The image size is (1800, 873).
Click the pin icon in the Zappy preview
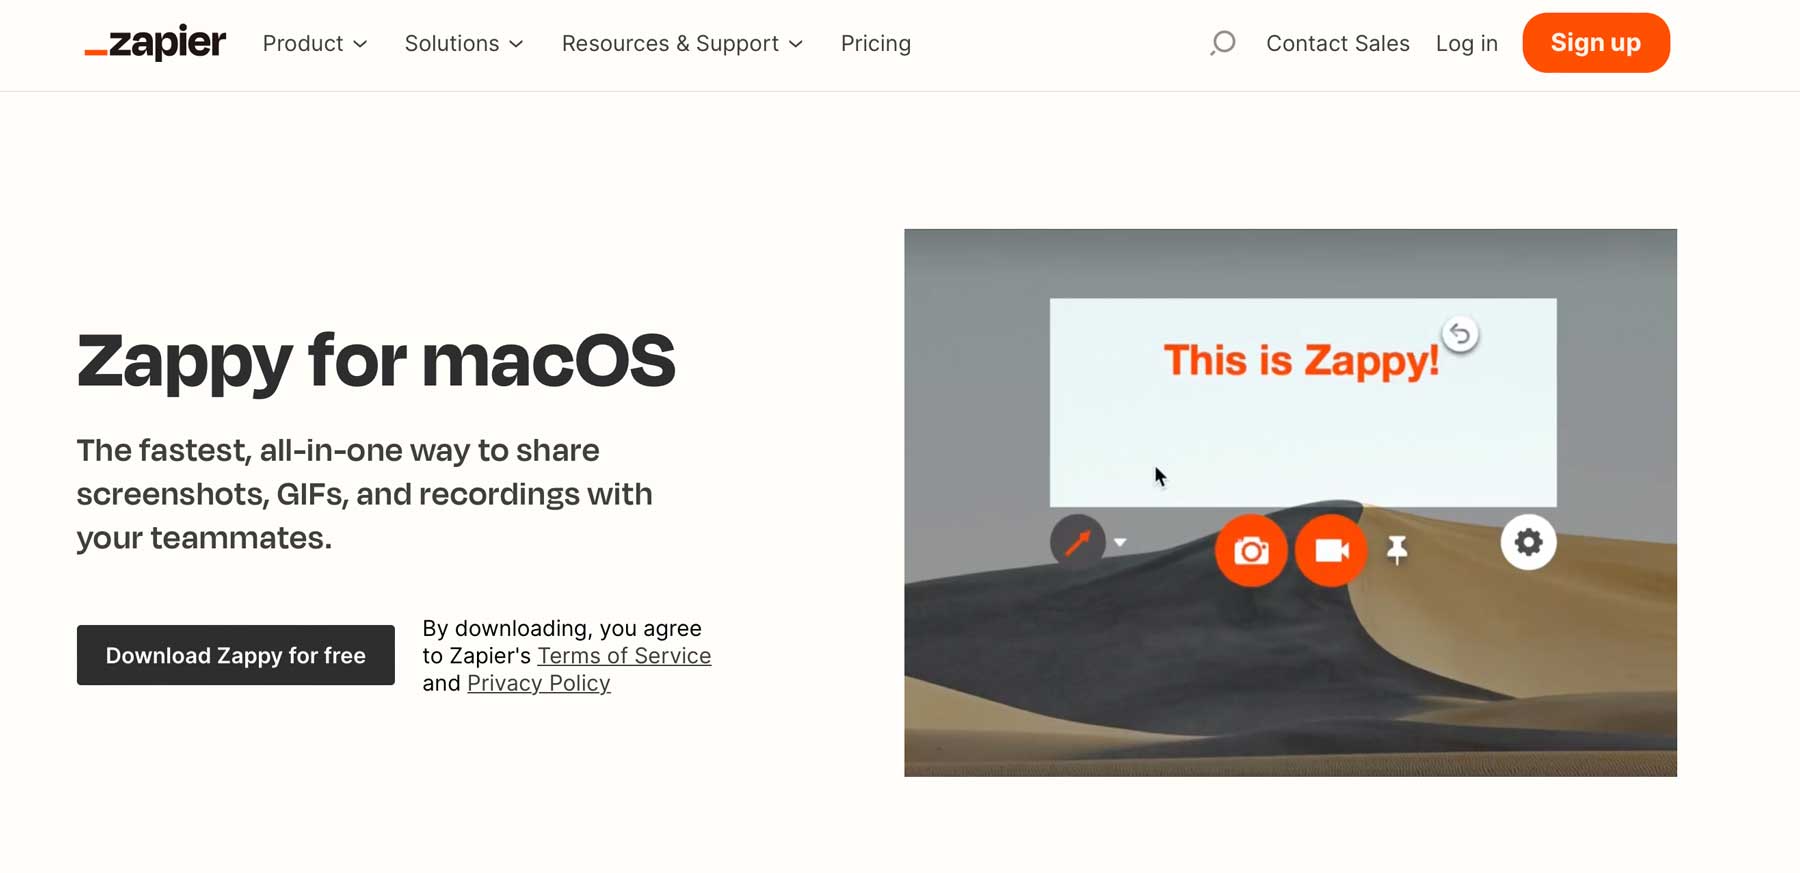pyautogui.click(x=1397, y=549)
